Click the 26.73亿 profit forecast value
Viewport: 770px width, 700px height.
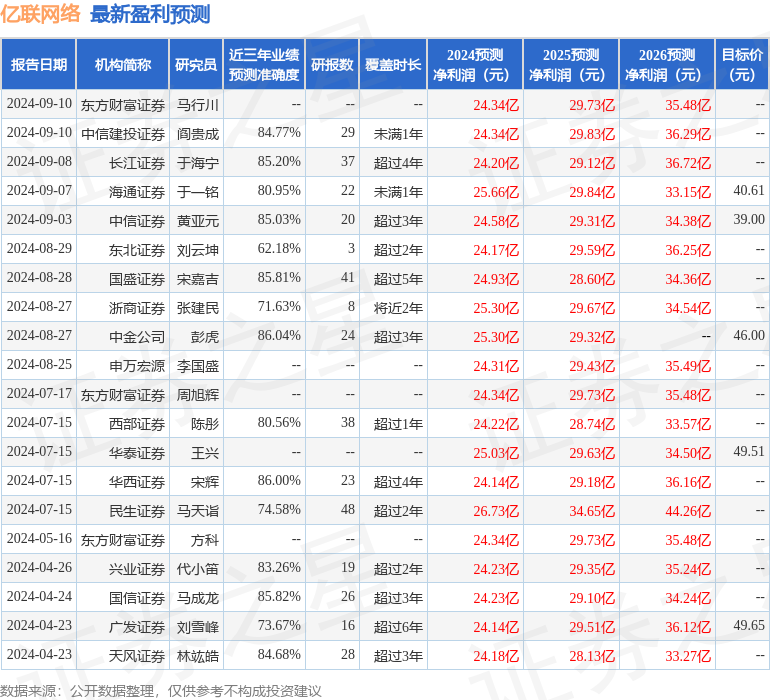tap(496, 511)
